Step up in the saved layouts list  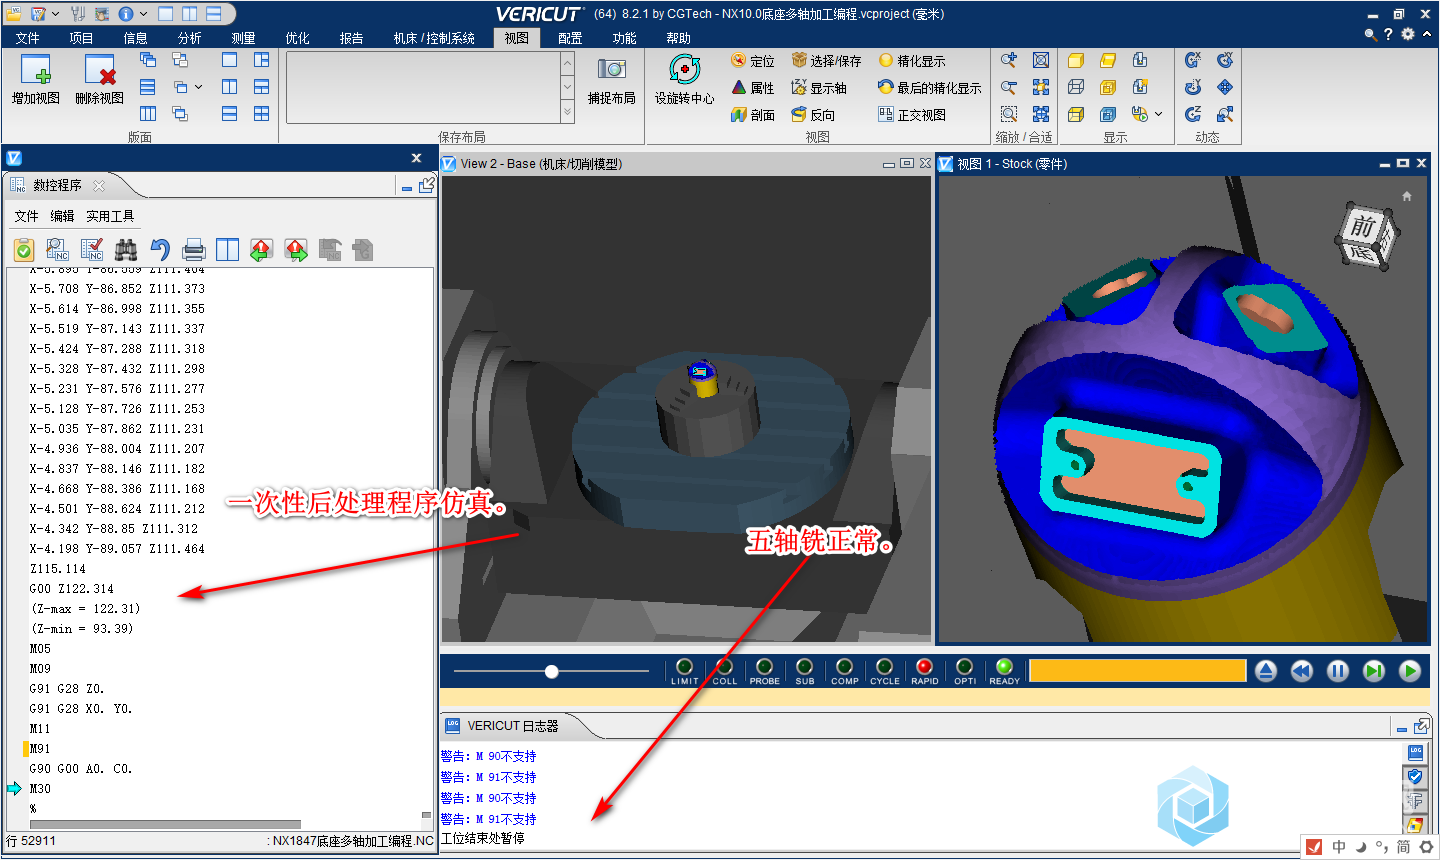click(568, 64)
